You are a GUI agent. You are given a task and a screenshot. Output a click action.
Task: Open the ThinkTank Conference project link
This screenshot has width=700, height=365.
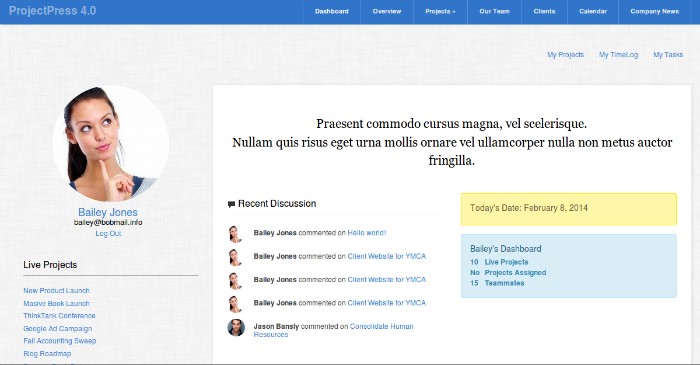pyautogui.click(x=59, y=315)
